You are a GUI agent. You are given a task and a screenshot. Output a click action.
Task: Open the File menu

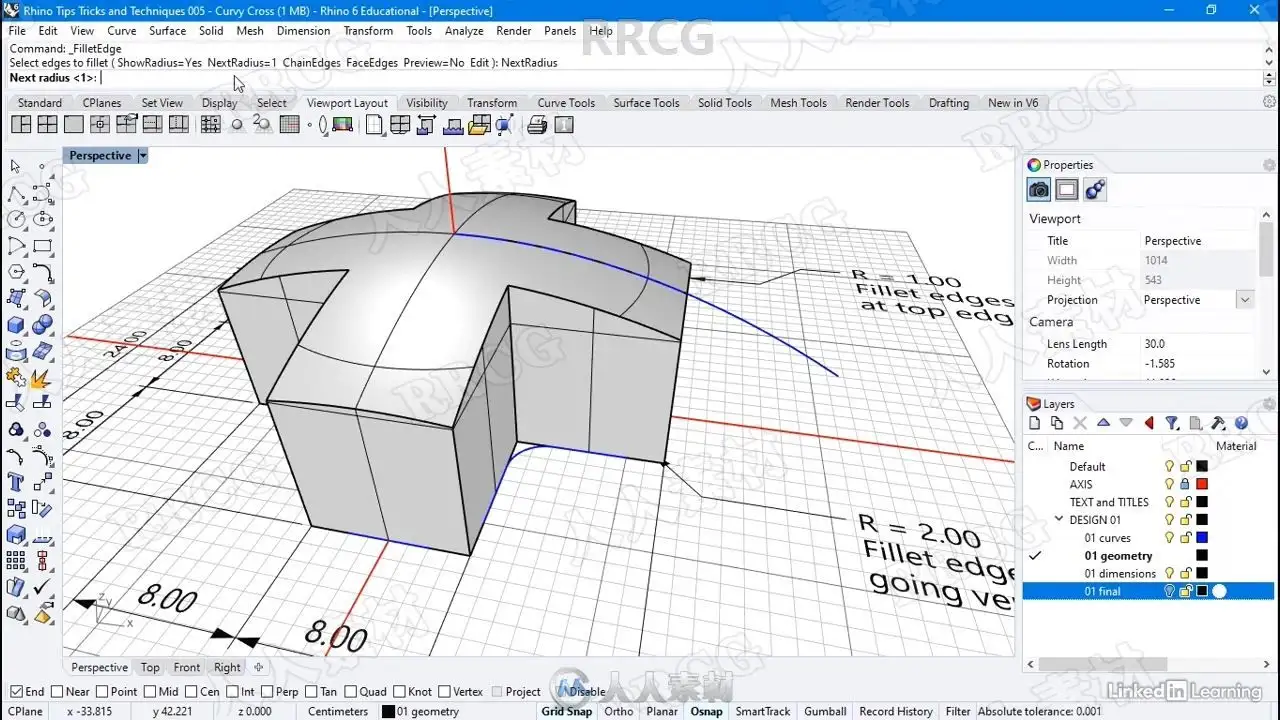tap(17, 31)
